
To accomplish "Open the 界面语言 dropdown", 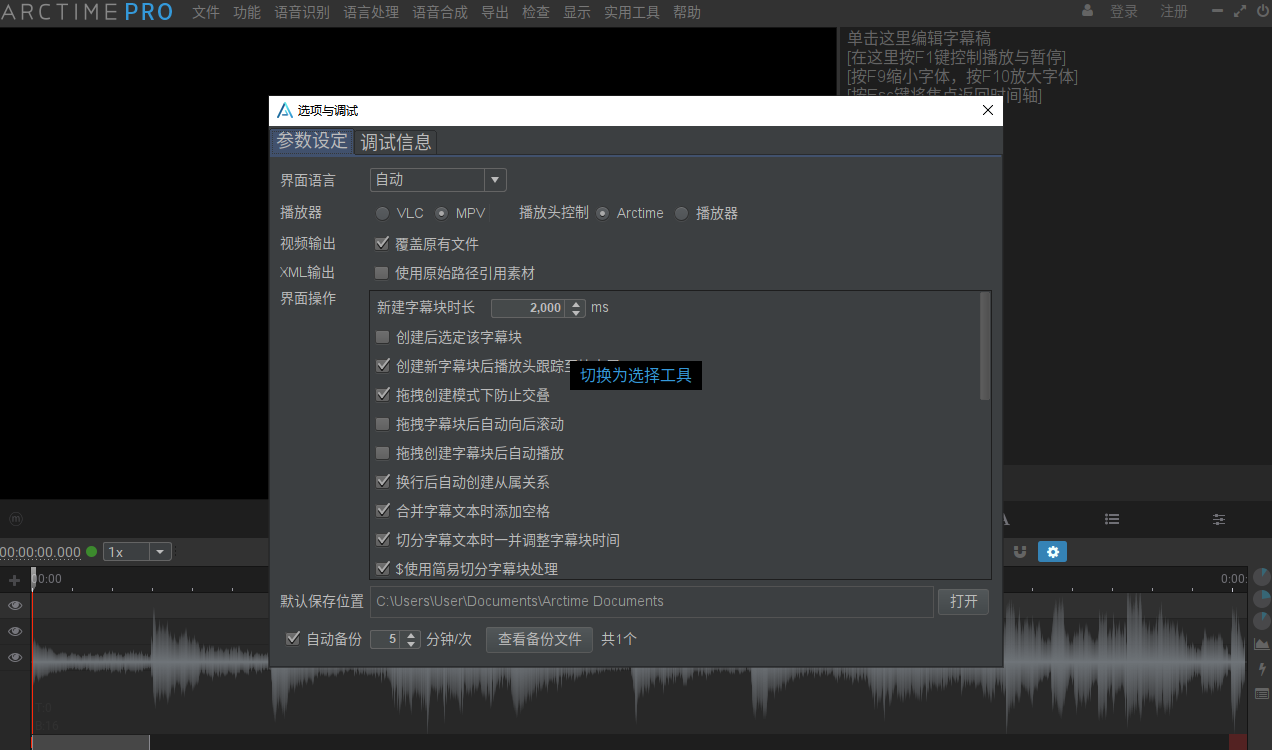I will click(495, 179).
